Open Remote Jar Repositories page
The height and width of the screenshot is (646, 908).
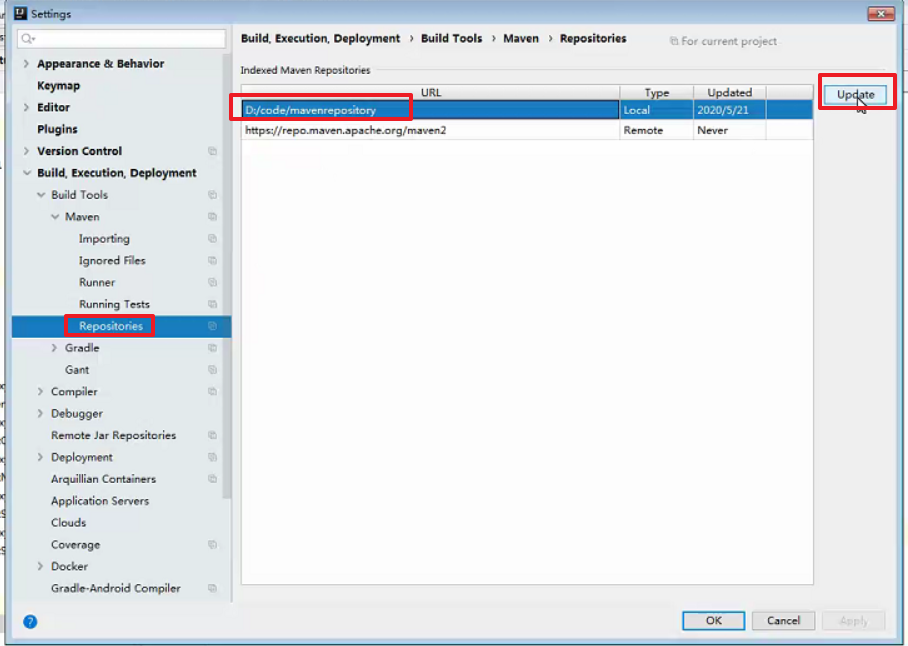114,435
